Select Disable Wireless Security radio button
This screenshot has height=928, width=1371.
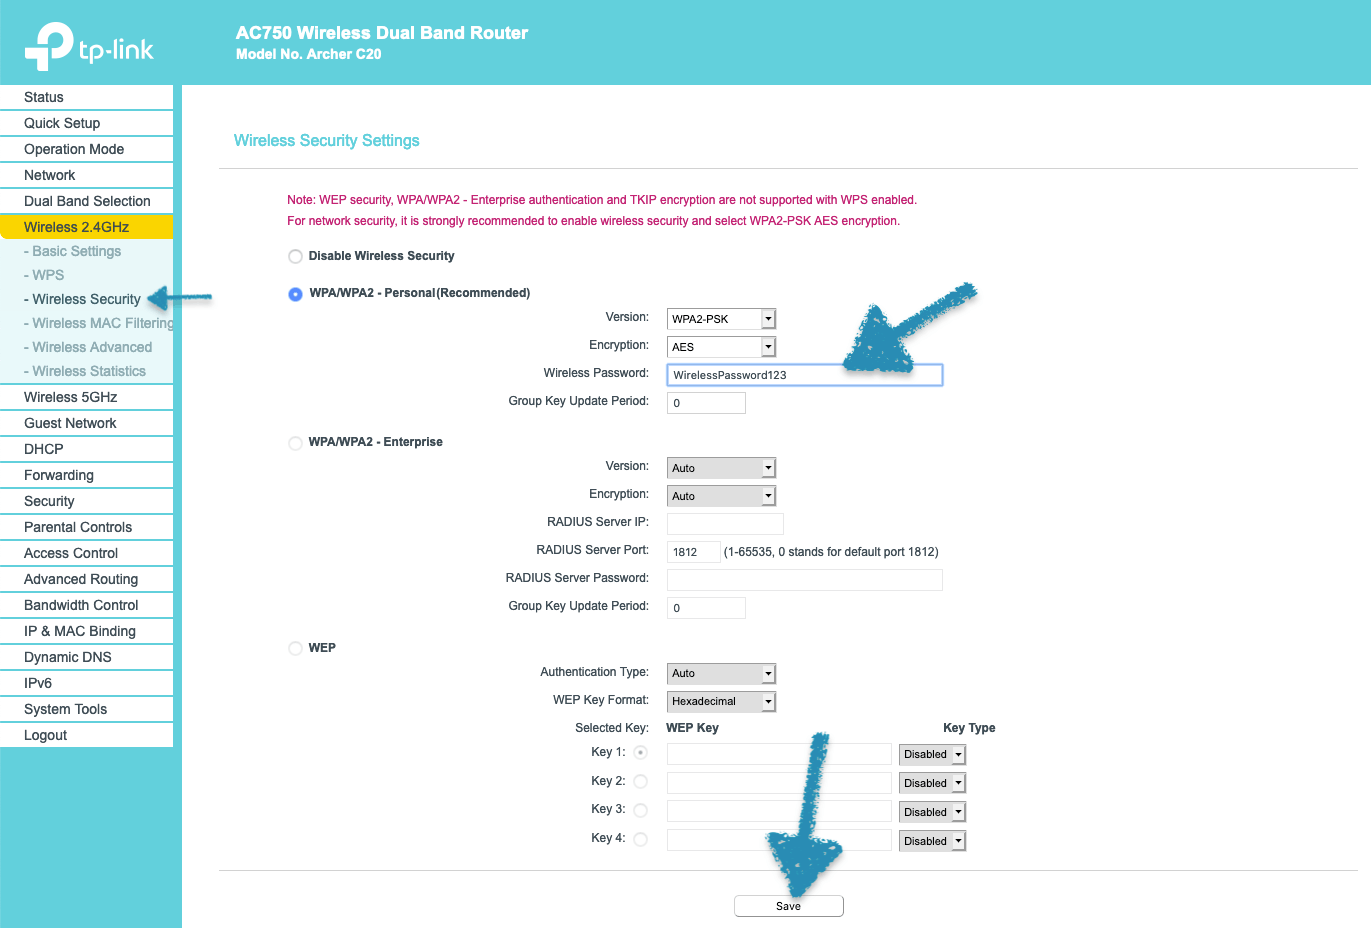coord(295,257)
